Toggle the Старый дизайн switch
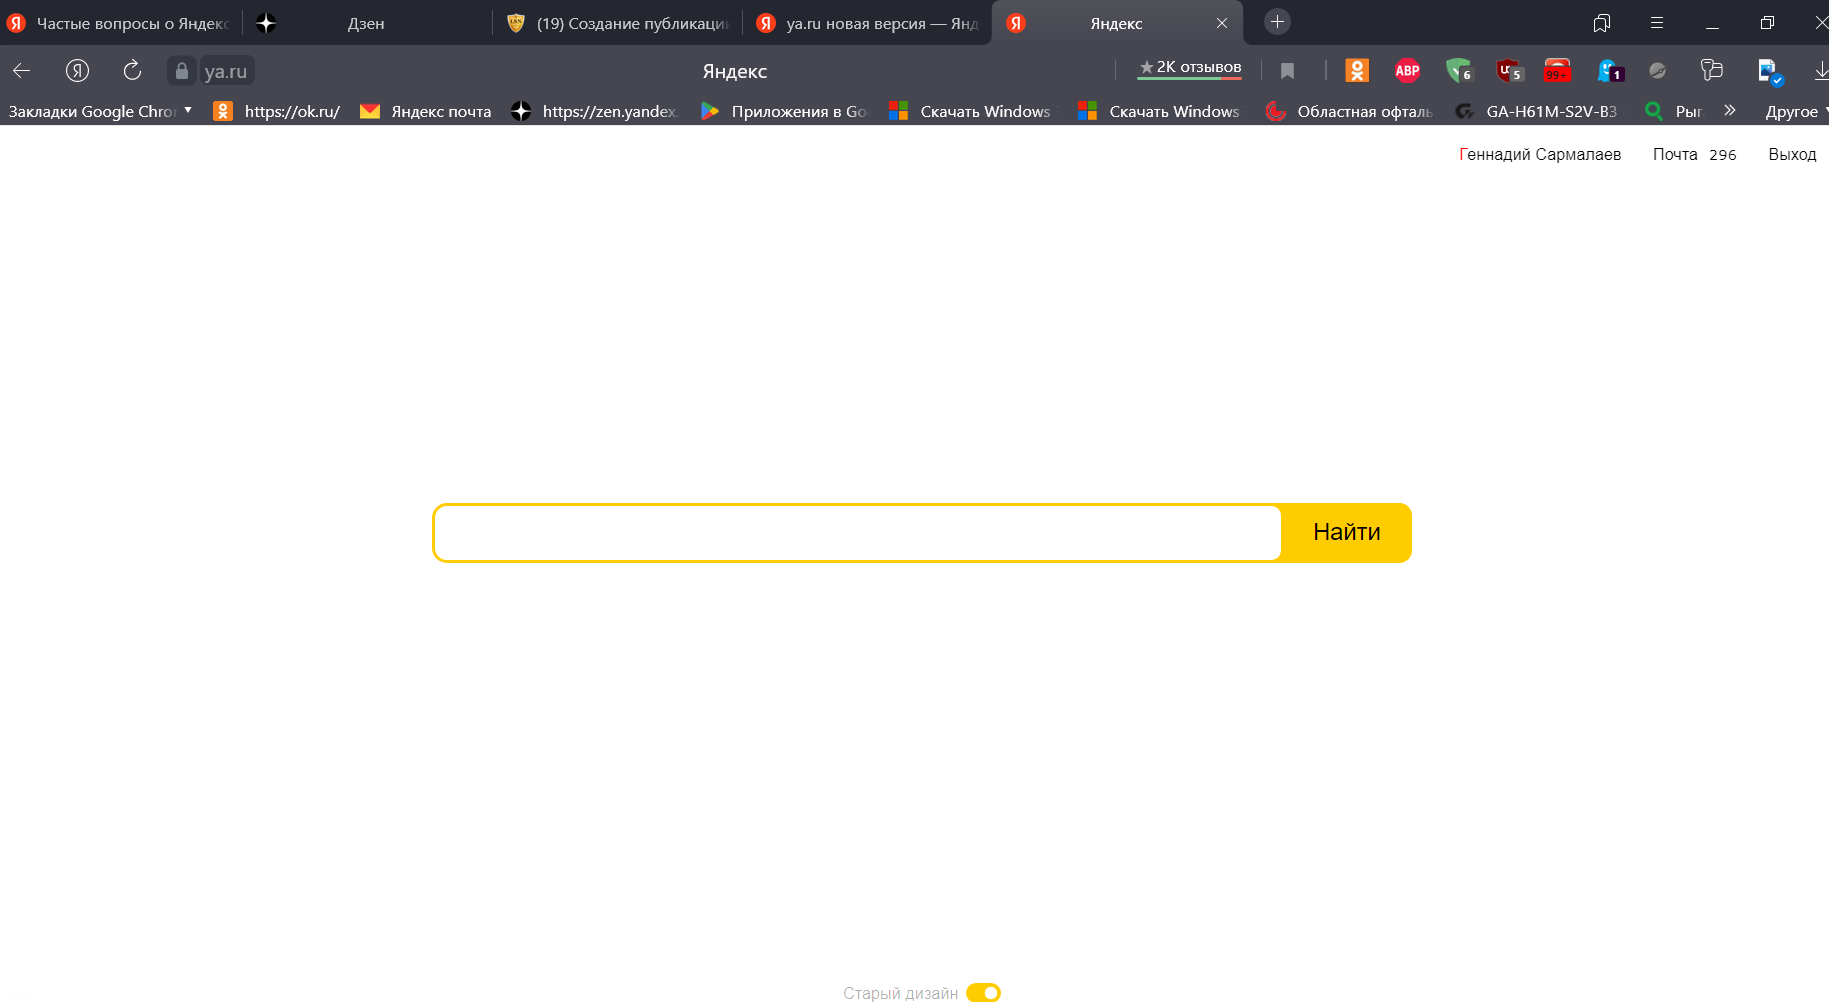Viewport: 1829px width, 1002px height. [x=983, y=992]
